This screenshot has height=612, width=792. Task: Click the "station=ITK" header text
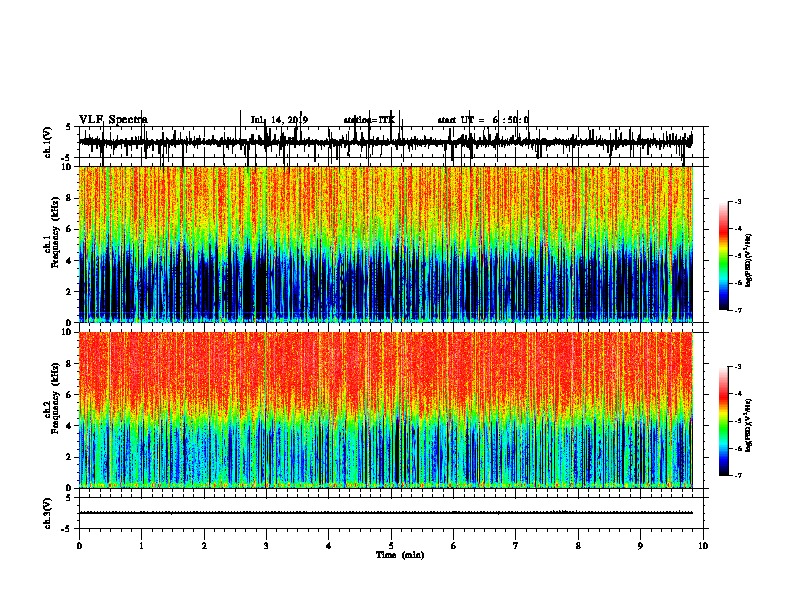click(x=369, y=120)
